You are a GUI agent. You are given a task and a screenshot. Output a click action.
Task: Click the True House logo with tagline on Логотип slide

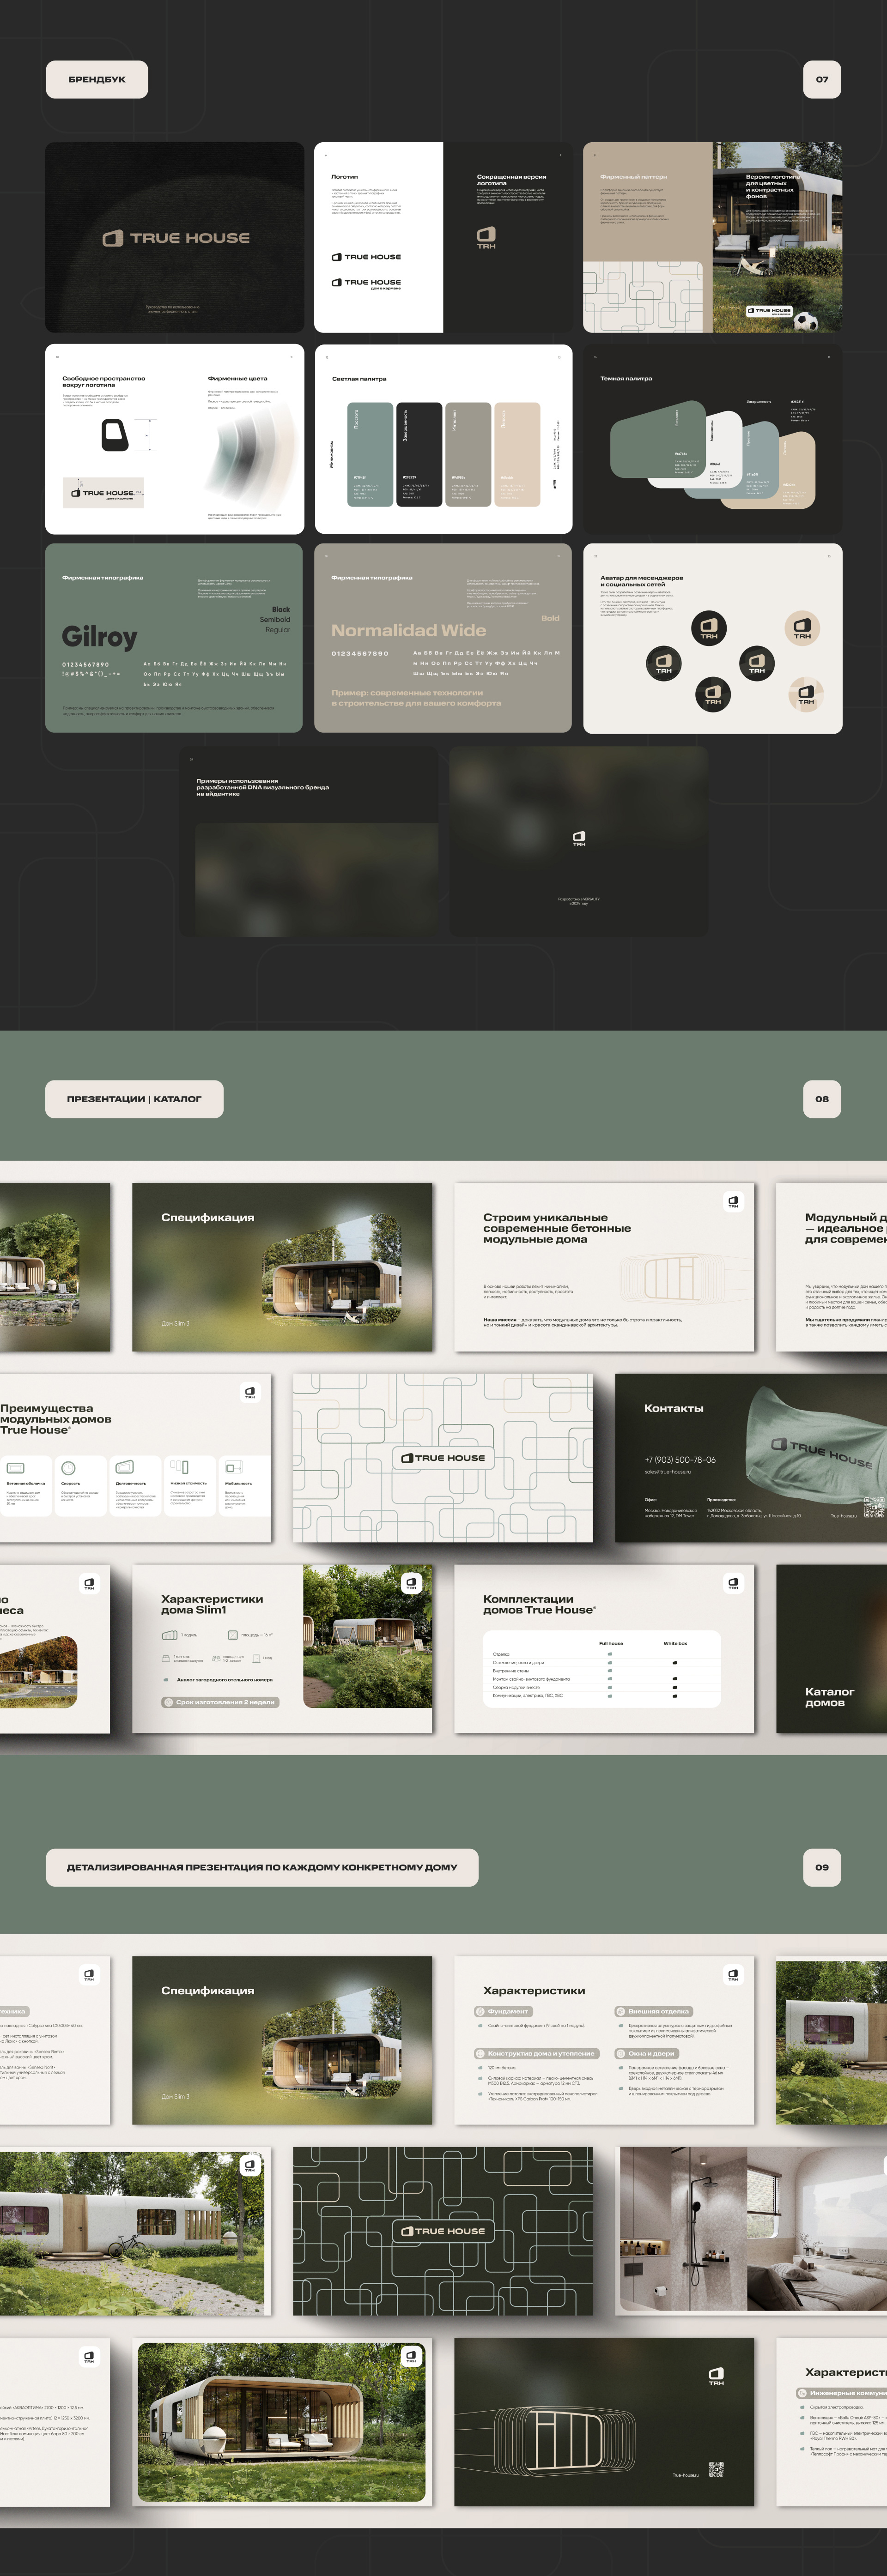coord(366,283)
